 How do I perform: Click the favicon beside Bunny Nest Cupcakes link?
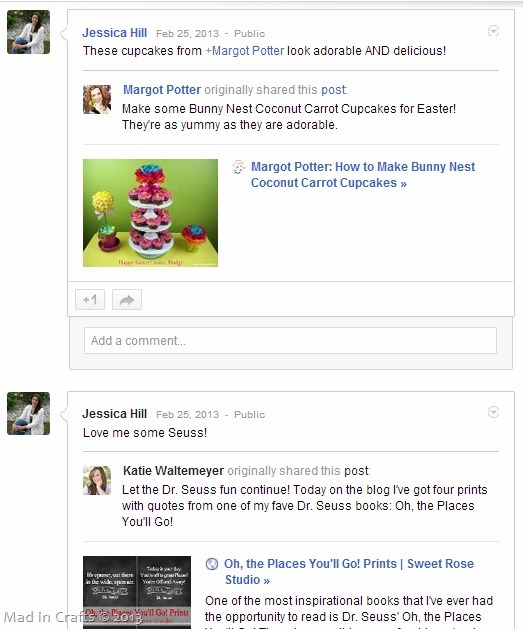tap(239, 167)
